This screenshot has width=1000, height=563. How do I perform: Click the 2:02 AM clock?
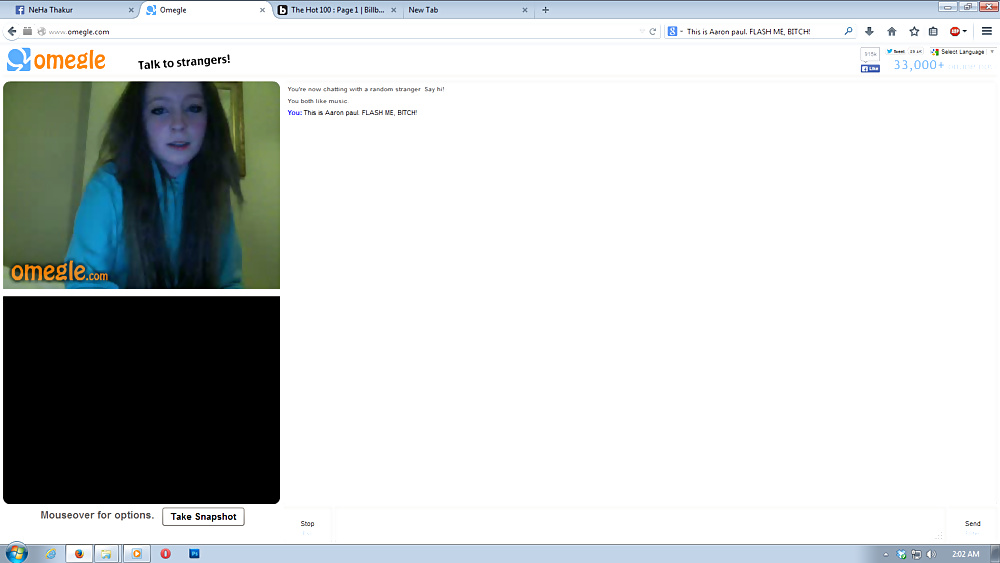coord(965,554)
